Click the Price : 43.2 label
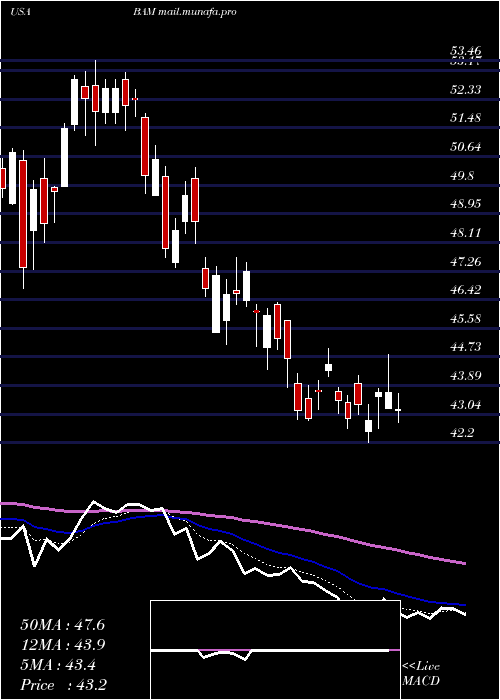This screenshot has width=500, height=700. 63,685
